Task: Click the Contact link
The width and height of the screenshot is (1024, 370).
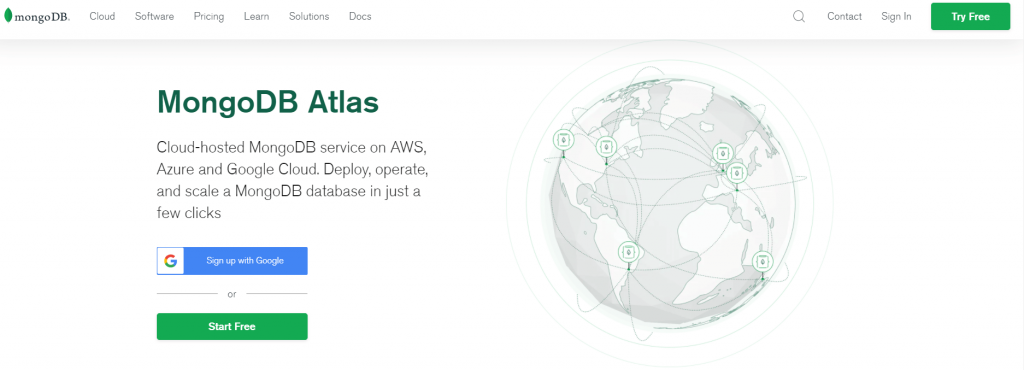Action: pos(844,16)
